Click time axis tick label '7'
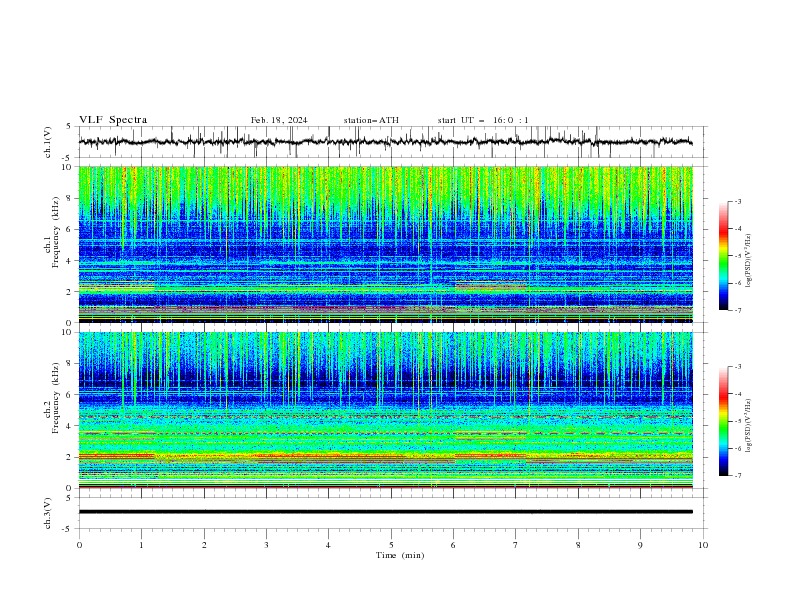The image size is (792, 612). [x=516, y=545]
